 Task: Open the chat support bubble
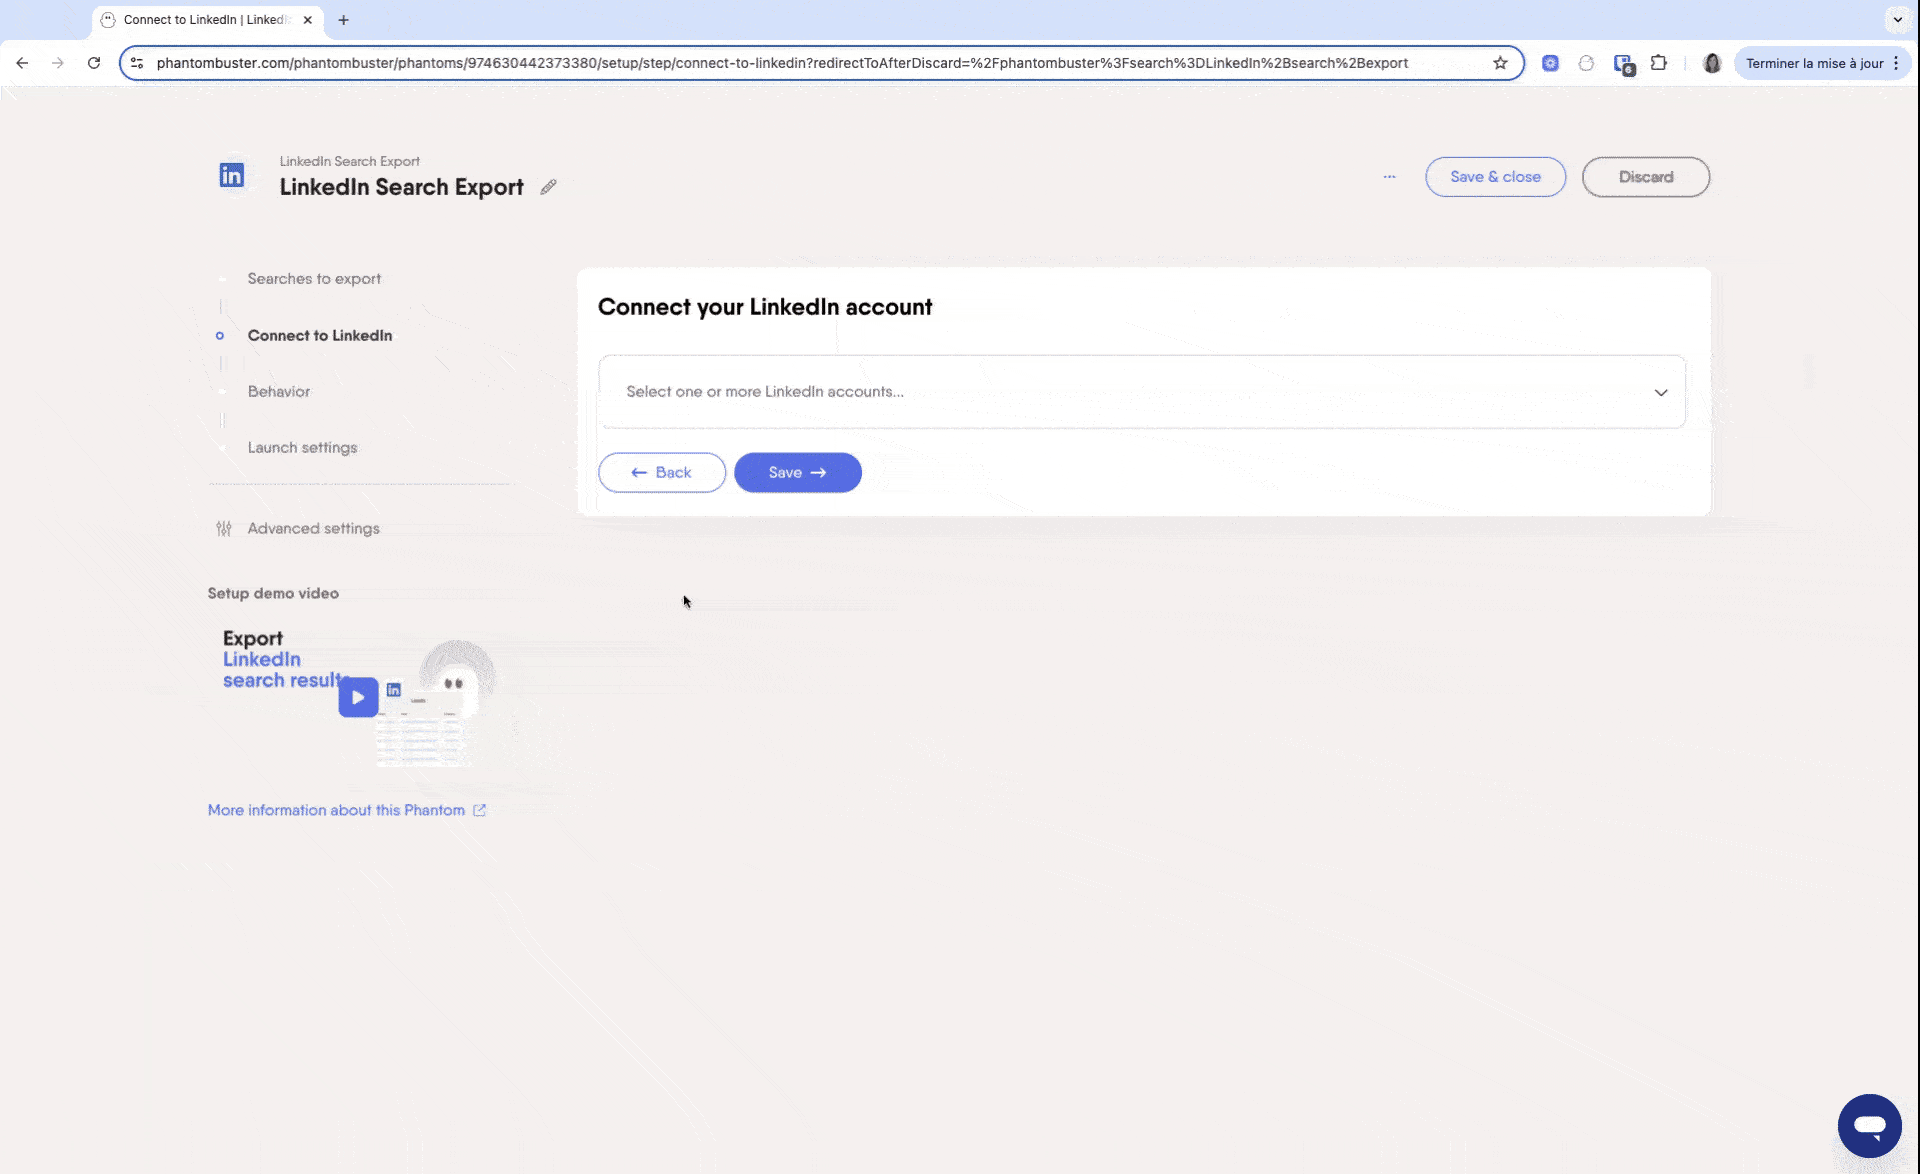click(1869, 1125)
